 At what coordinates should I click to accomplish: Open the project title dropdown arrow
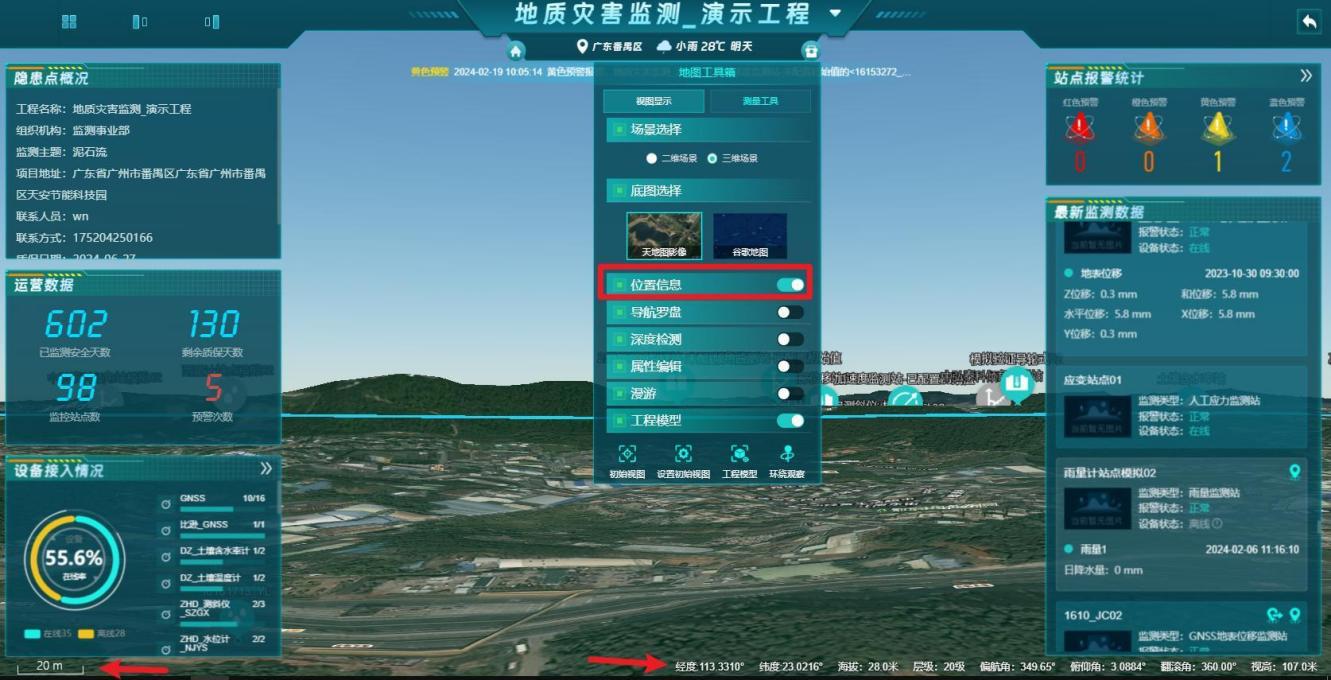click(x=835, y=14)
